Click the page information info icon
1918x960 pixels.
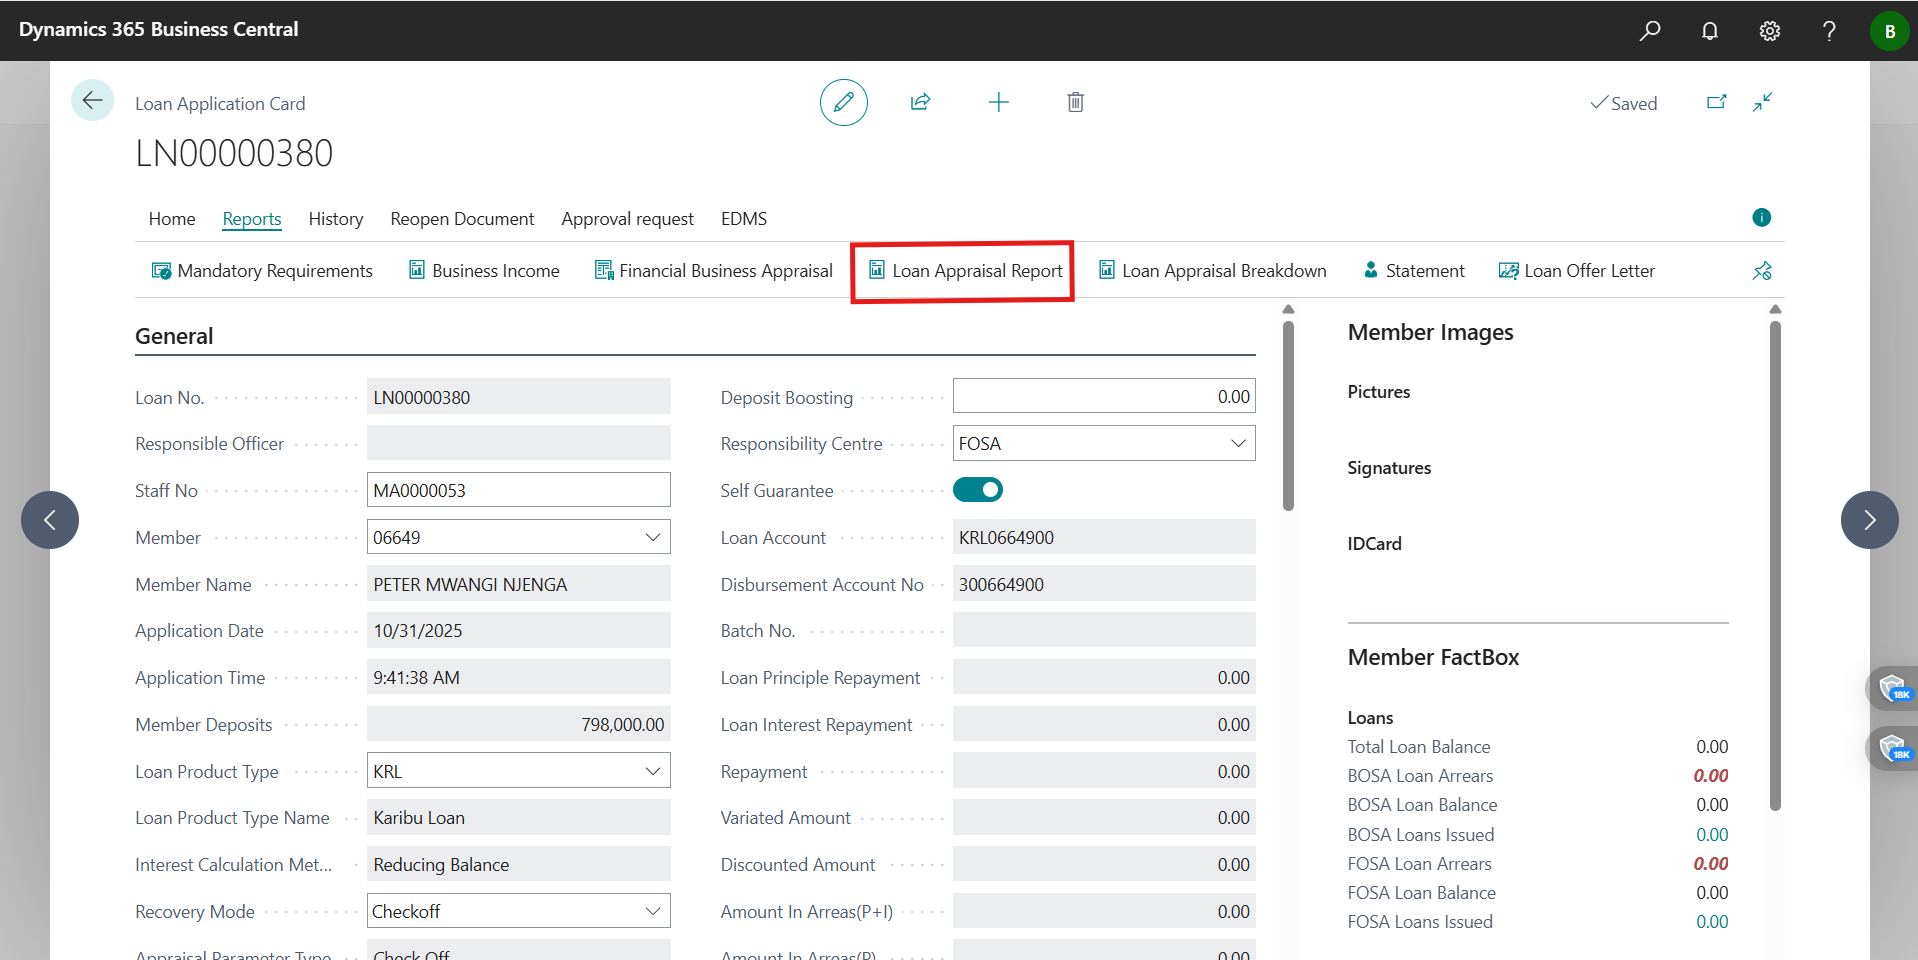coord(1761,217)
